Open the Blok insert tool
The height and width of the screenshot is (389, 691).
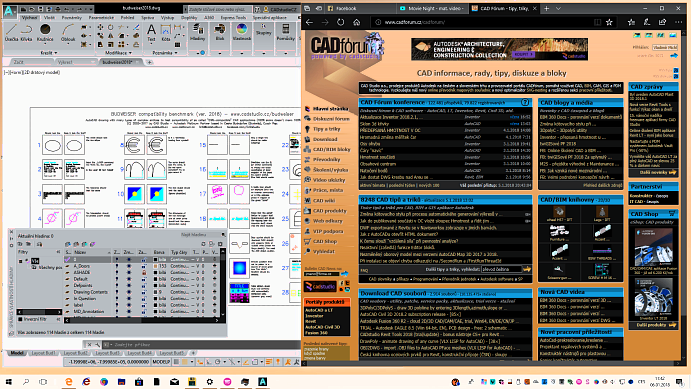pos(219,33)
